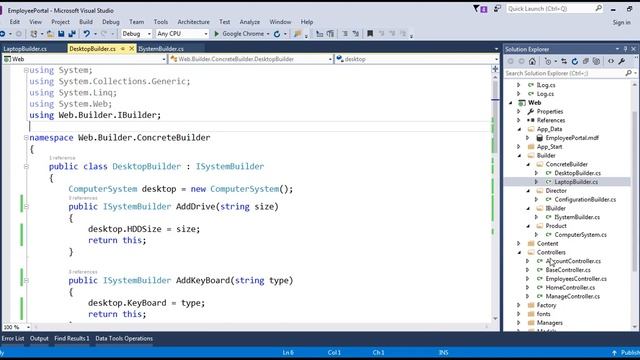Viewport: 640px width, 360px height.
Task: Comment out the selected lines via the toolbar
Action: 345,34
